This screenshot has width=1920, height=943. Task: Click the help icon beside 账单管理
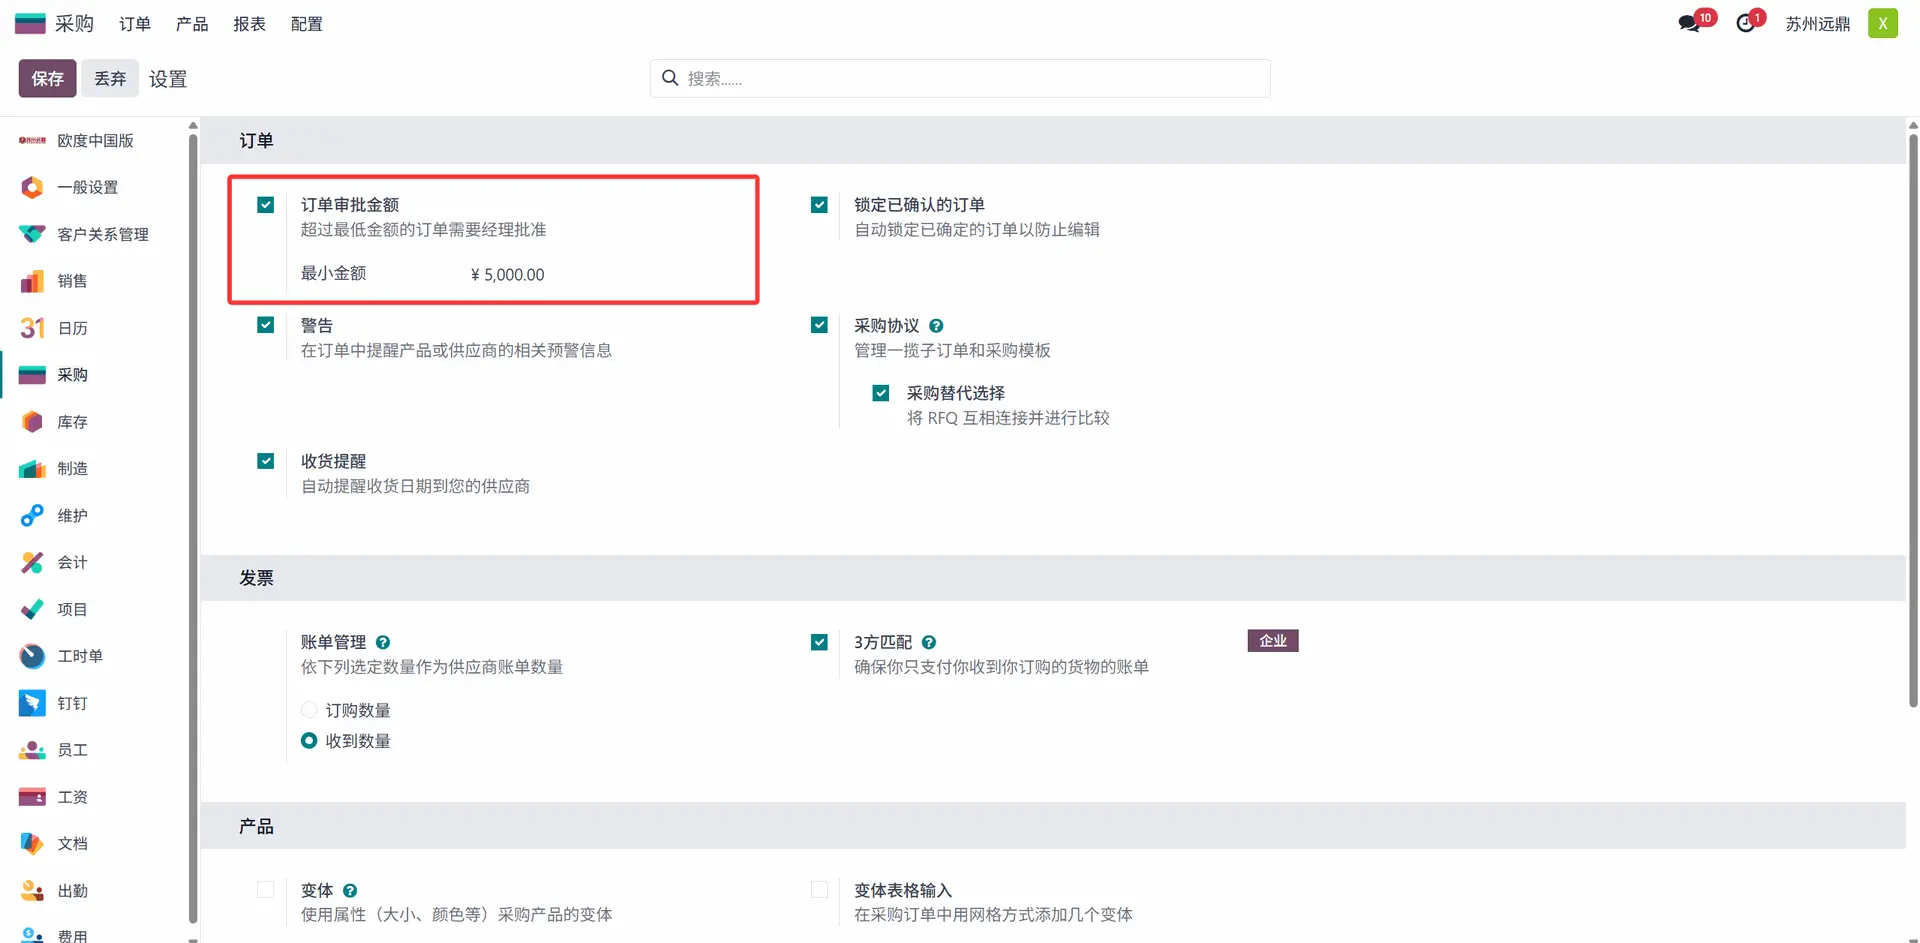[x=383, y=643]
